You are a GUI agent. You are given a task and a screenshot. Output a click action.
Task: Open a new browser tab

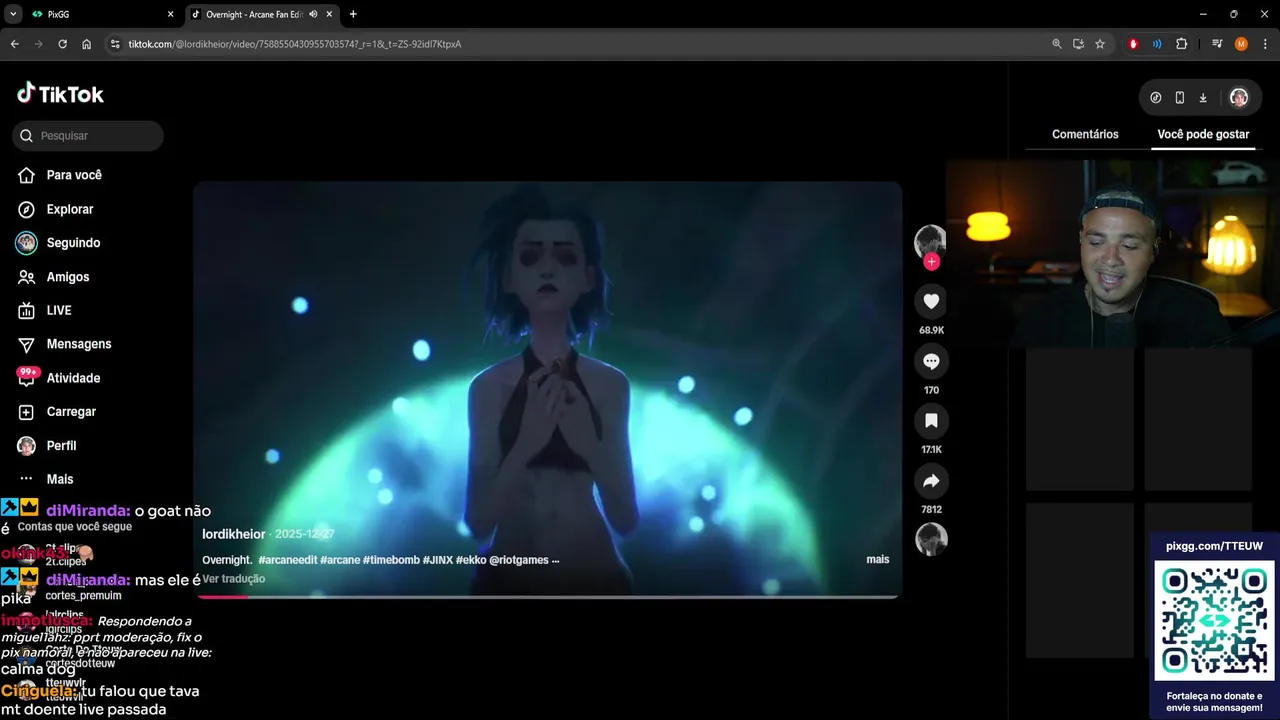[353, 14]
